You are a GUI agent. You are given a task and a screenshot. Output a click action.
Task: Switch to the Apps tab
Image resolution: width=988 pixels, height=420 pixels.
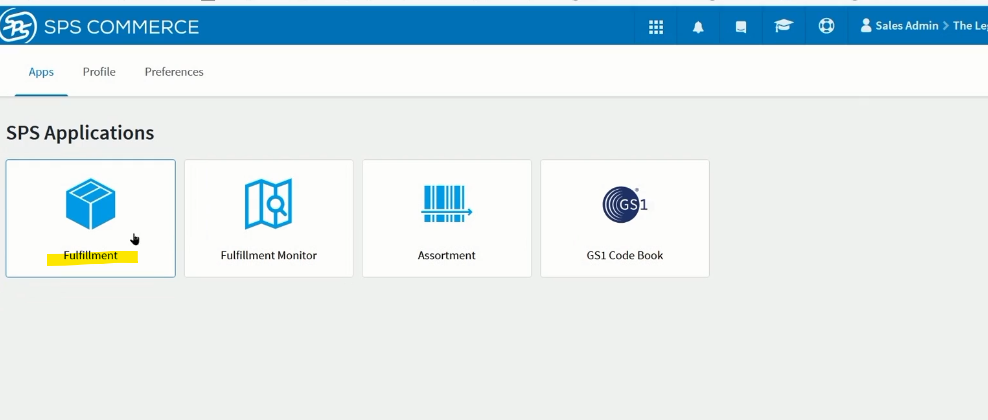tap(41, 72)
